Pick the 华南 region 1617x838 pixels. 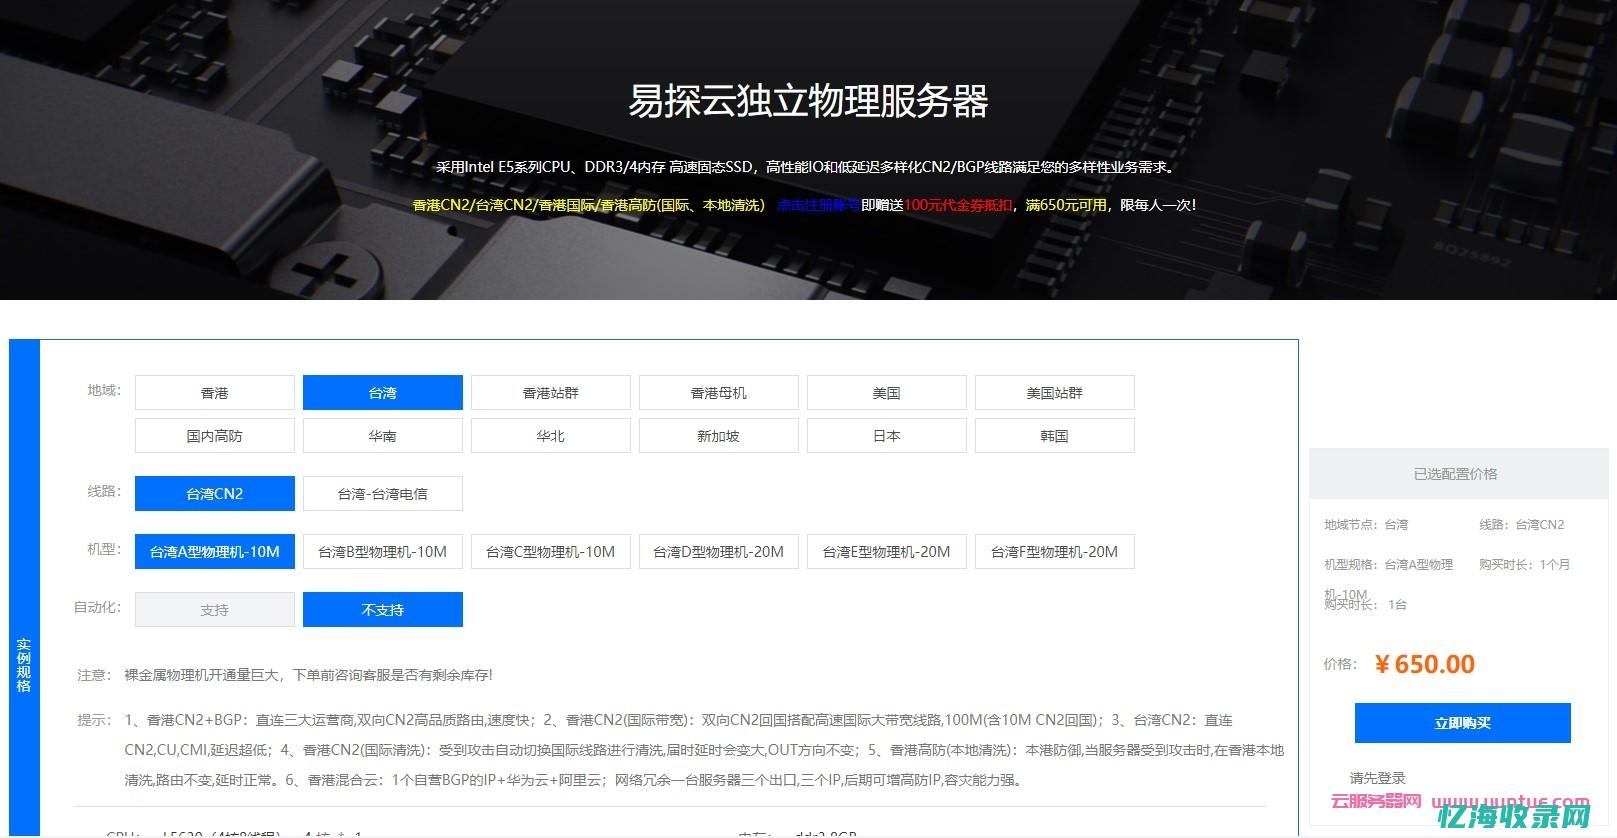pyautogui.click(x=383, y=436)
